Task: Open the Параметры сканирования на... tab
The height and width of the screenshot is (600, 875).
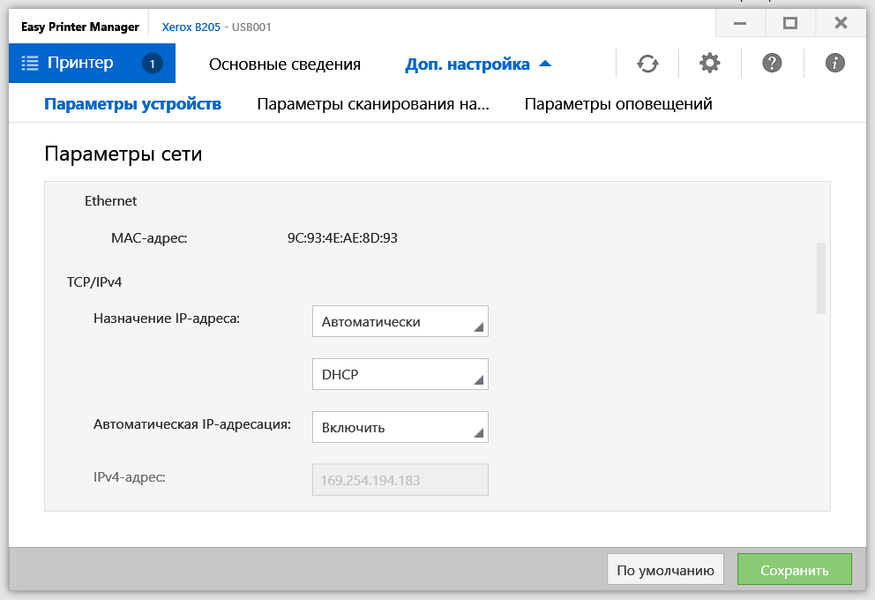Action: click(373, 104)
